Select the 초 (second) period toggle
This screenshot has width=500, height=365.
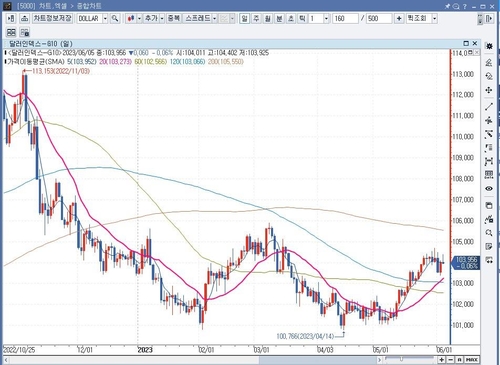(x=291, y=18)
